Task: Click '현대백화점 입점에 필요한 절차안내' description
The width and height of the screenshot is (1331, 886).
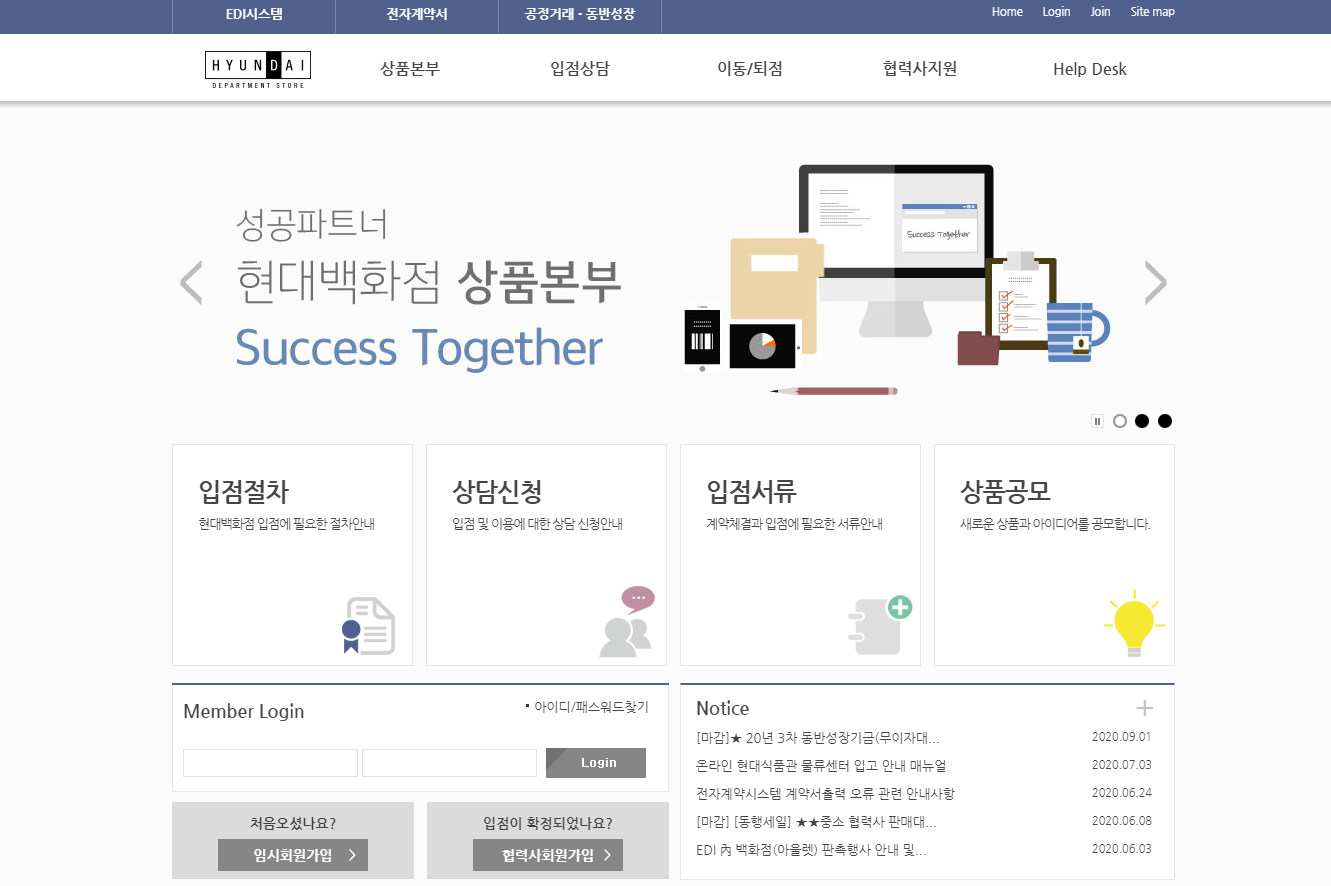Action: tap(286, 524)
